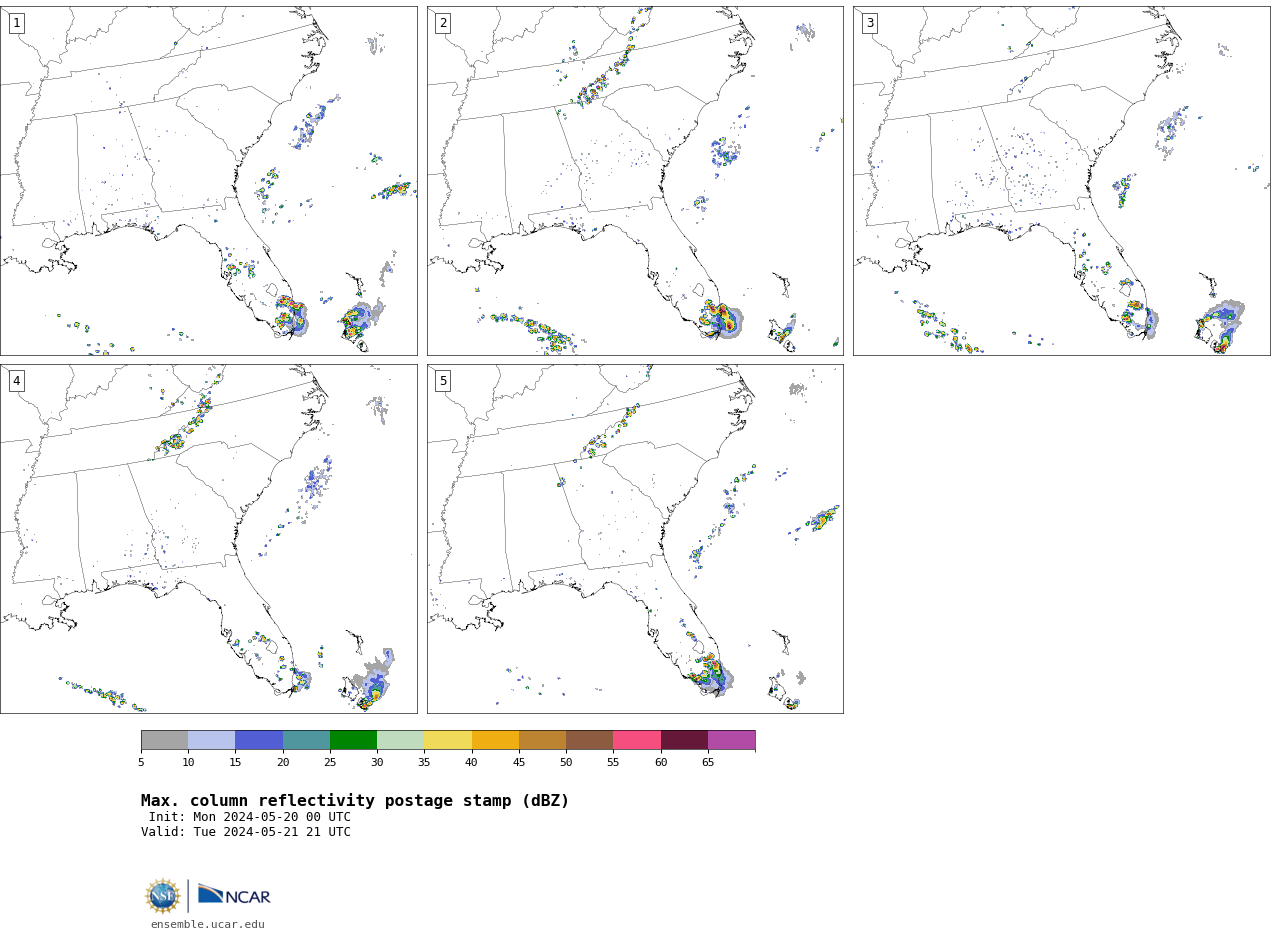The image size is (1280, 936).
Task: Click the ensemble.ucar.edu link text
Action: [208, 925]
